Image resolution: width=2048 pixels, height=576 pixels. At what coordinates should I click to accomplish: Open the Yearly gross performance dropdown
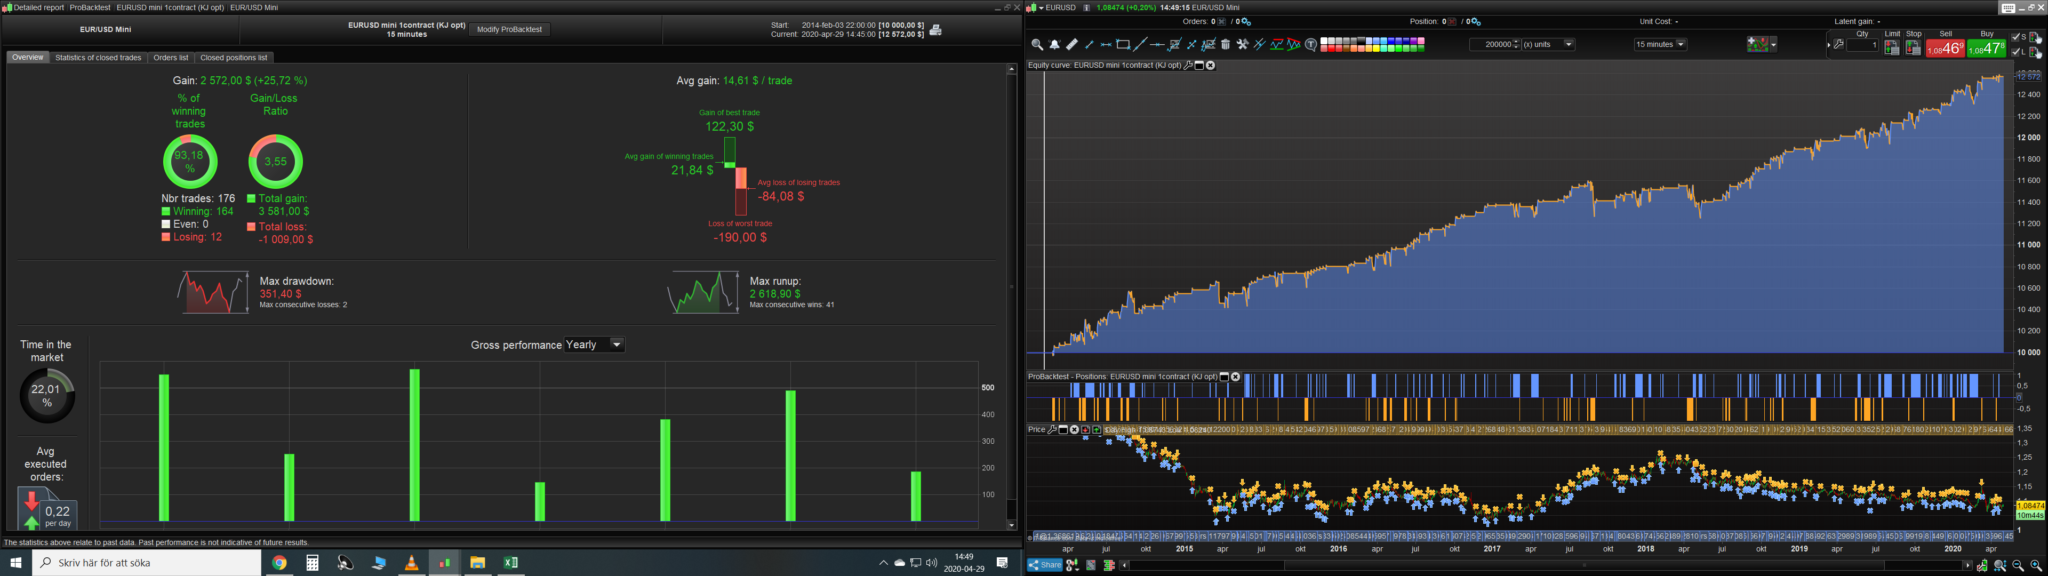click(x=594, y=345)
